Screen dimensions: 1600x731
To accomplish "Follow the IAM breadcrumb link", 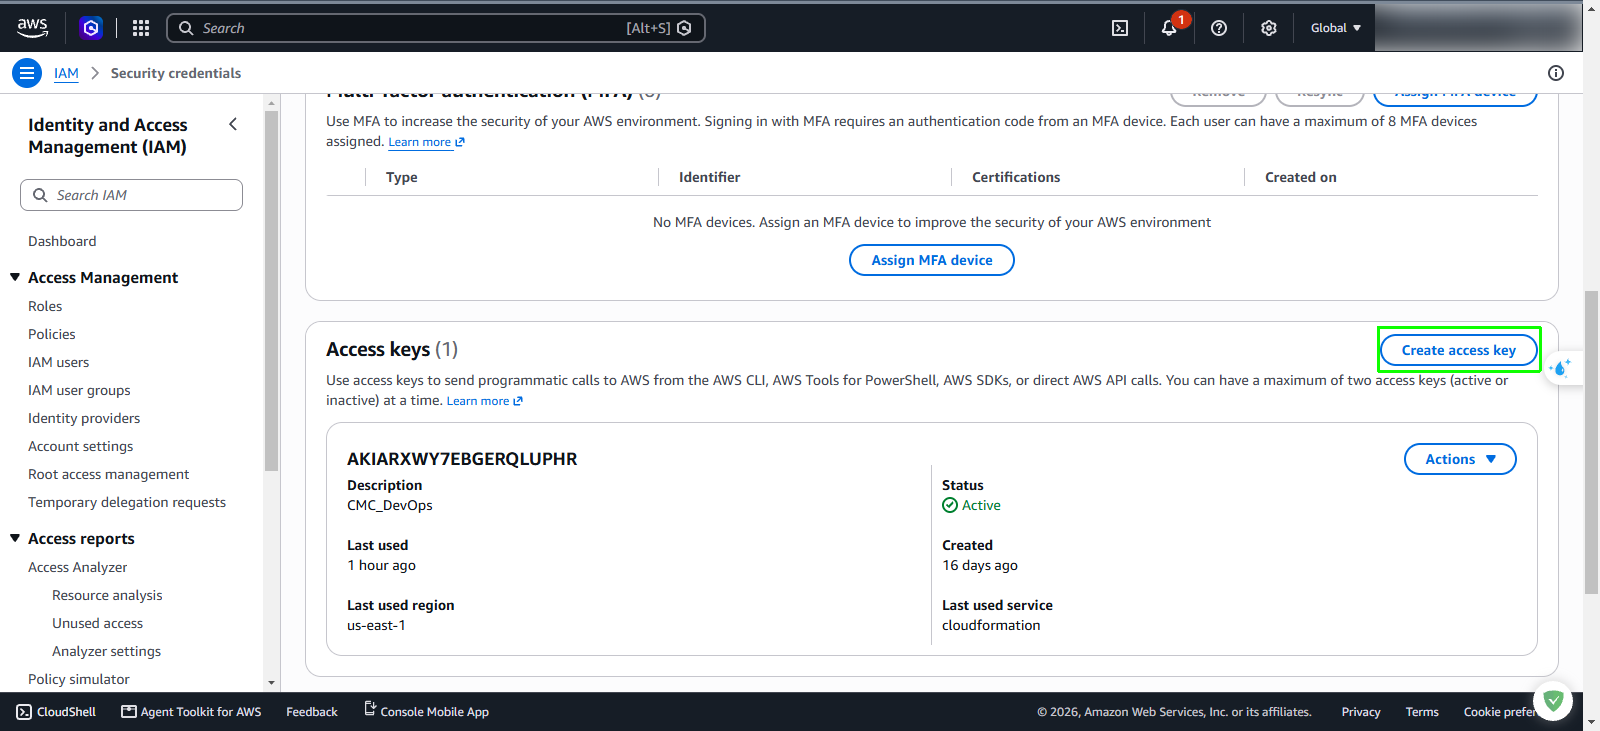I will (x=66, y=73).
